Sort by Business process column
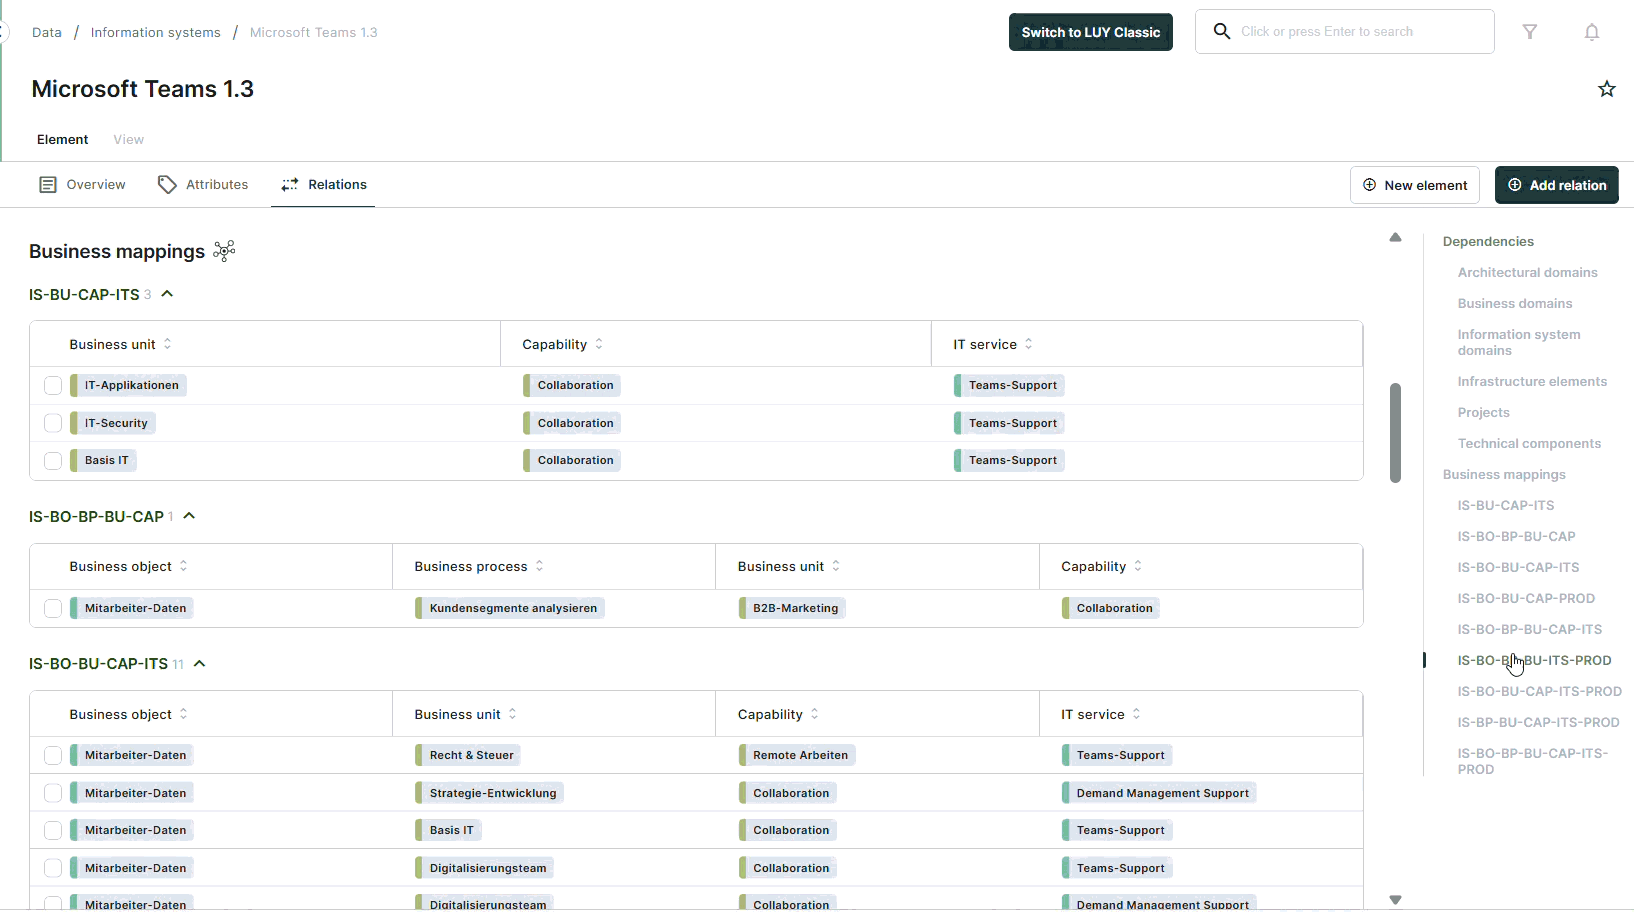Image resolution: width=1634 pixels, height=912 pixels. pyautogui.click(x=539, y=566)
